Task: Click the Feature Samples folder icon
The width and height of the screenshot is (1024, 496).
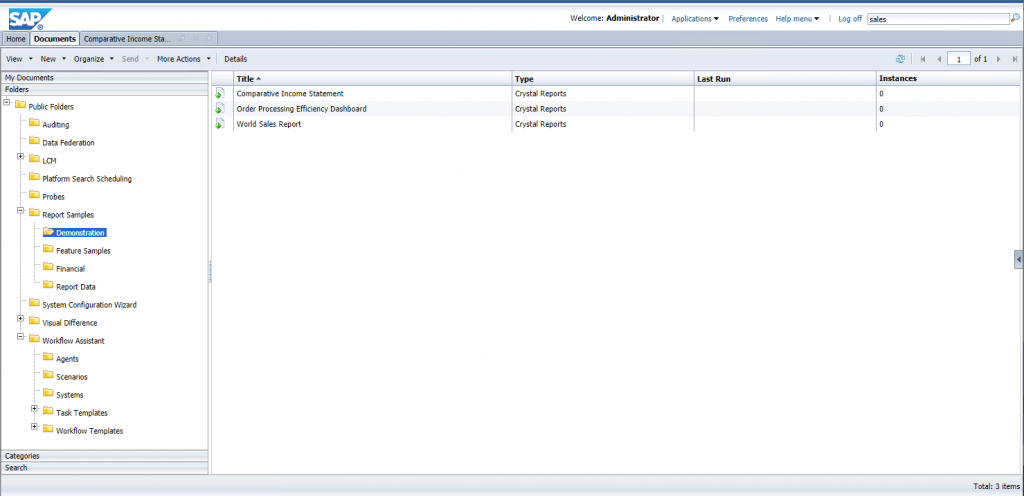Action: (x=48, y=250)
